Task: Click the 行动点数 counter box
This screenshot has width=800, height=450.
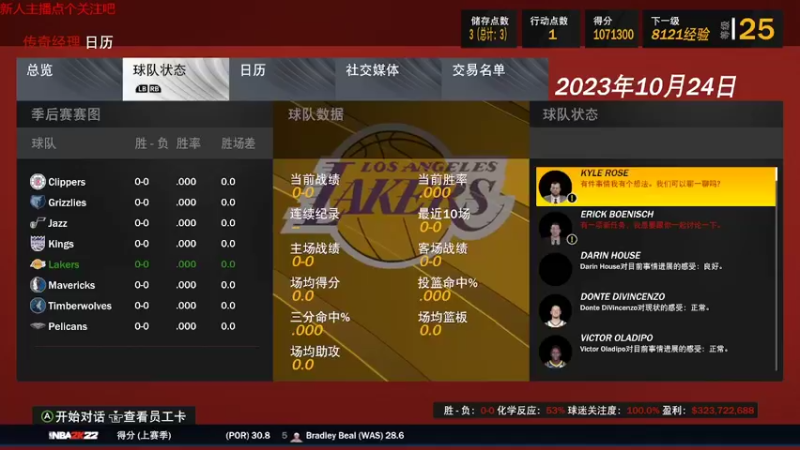Action: pos(551,29)
